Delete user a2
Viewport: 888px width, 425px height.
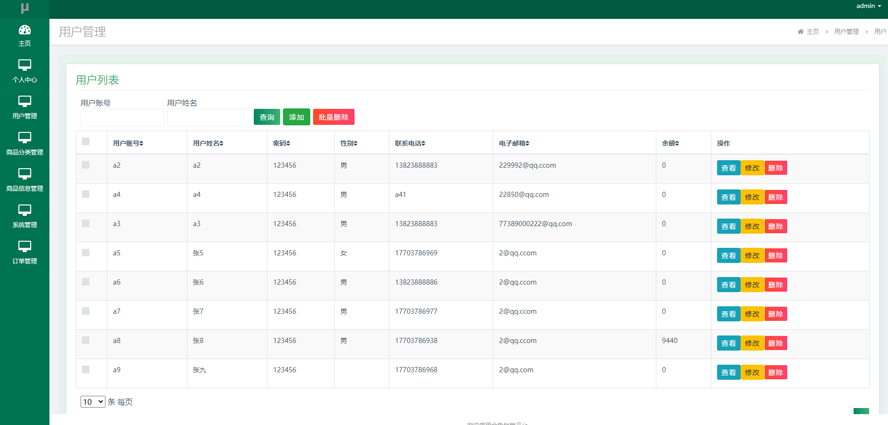775,168
